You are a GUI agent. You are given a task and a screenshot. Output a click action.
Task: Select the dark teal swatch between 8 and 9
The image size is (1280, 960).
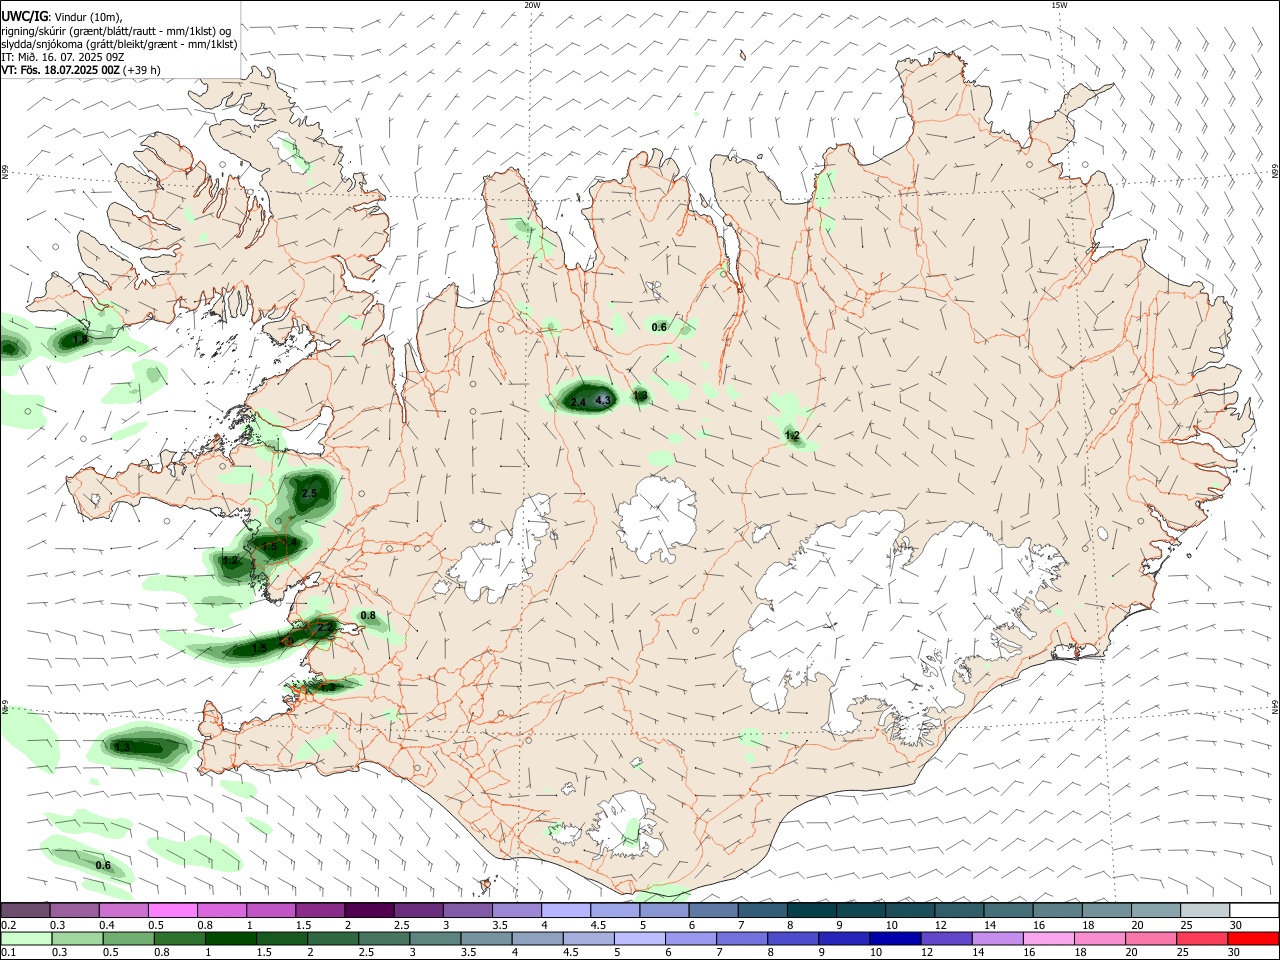pyautogui.click(x=811, y=910)
